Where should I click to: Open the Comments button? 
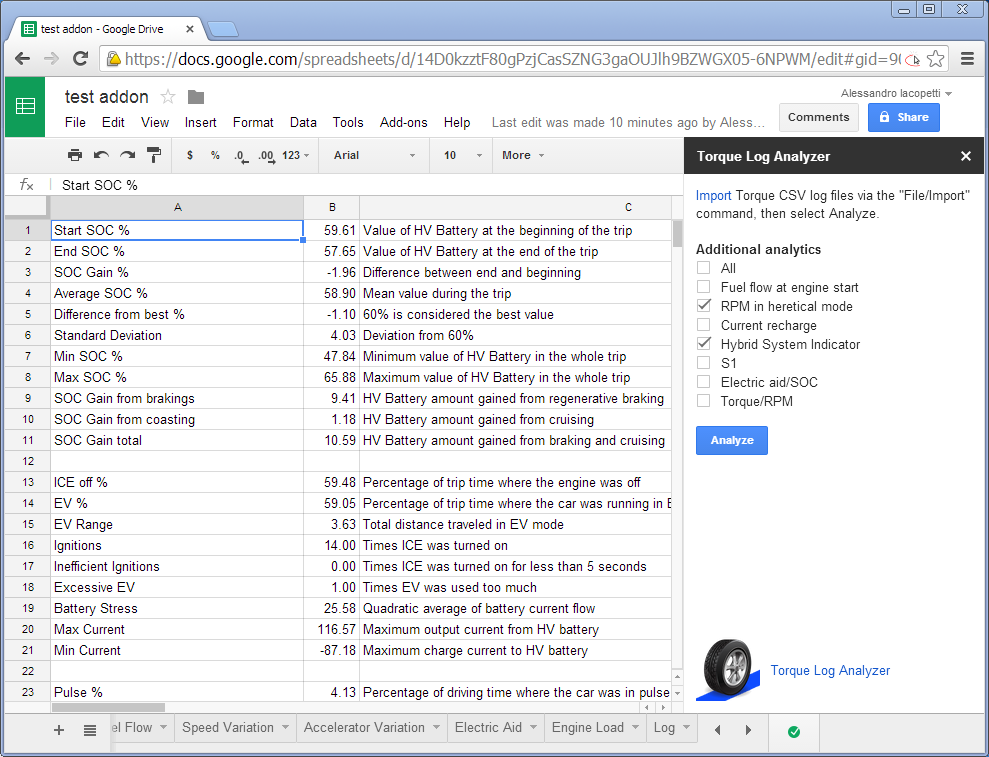click(818, 117)
